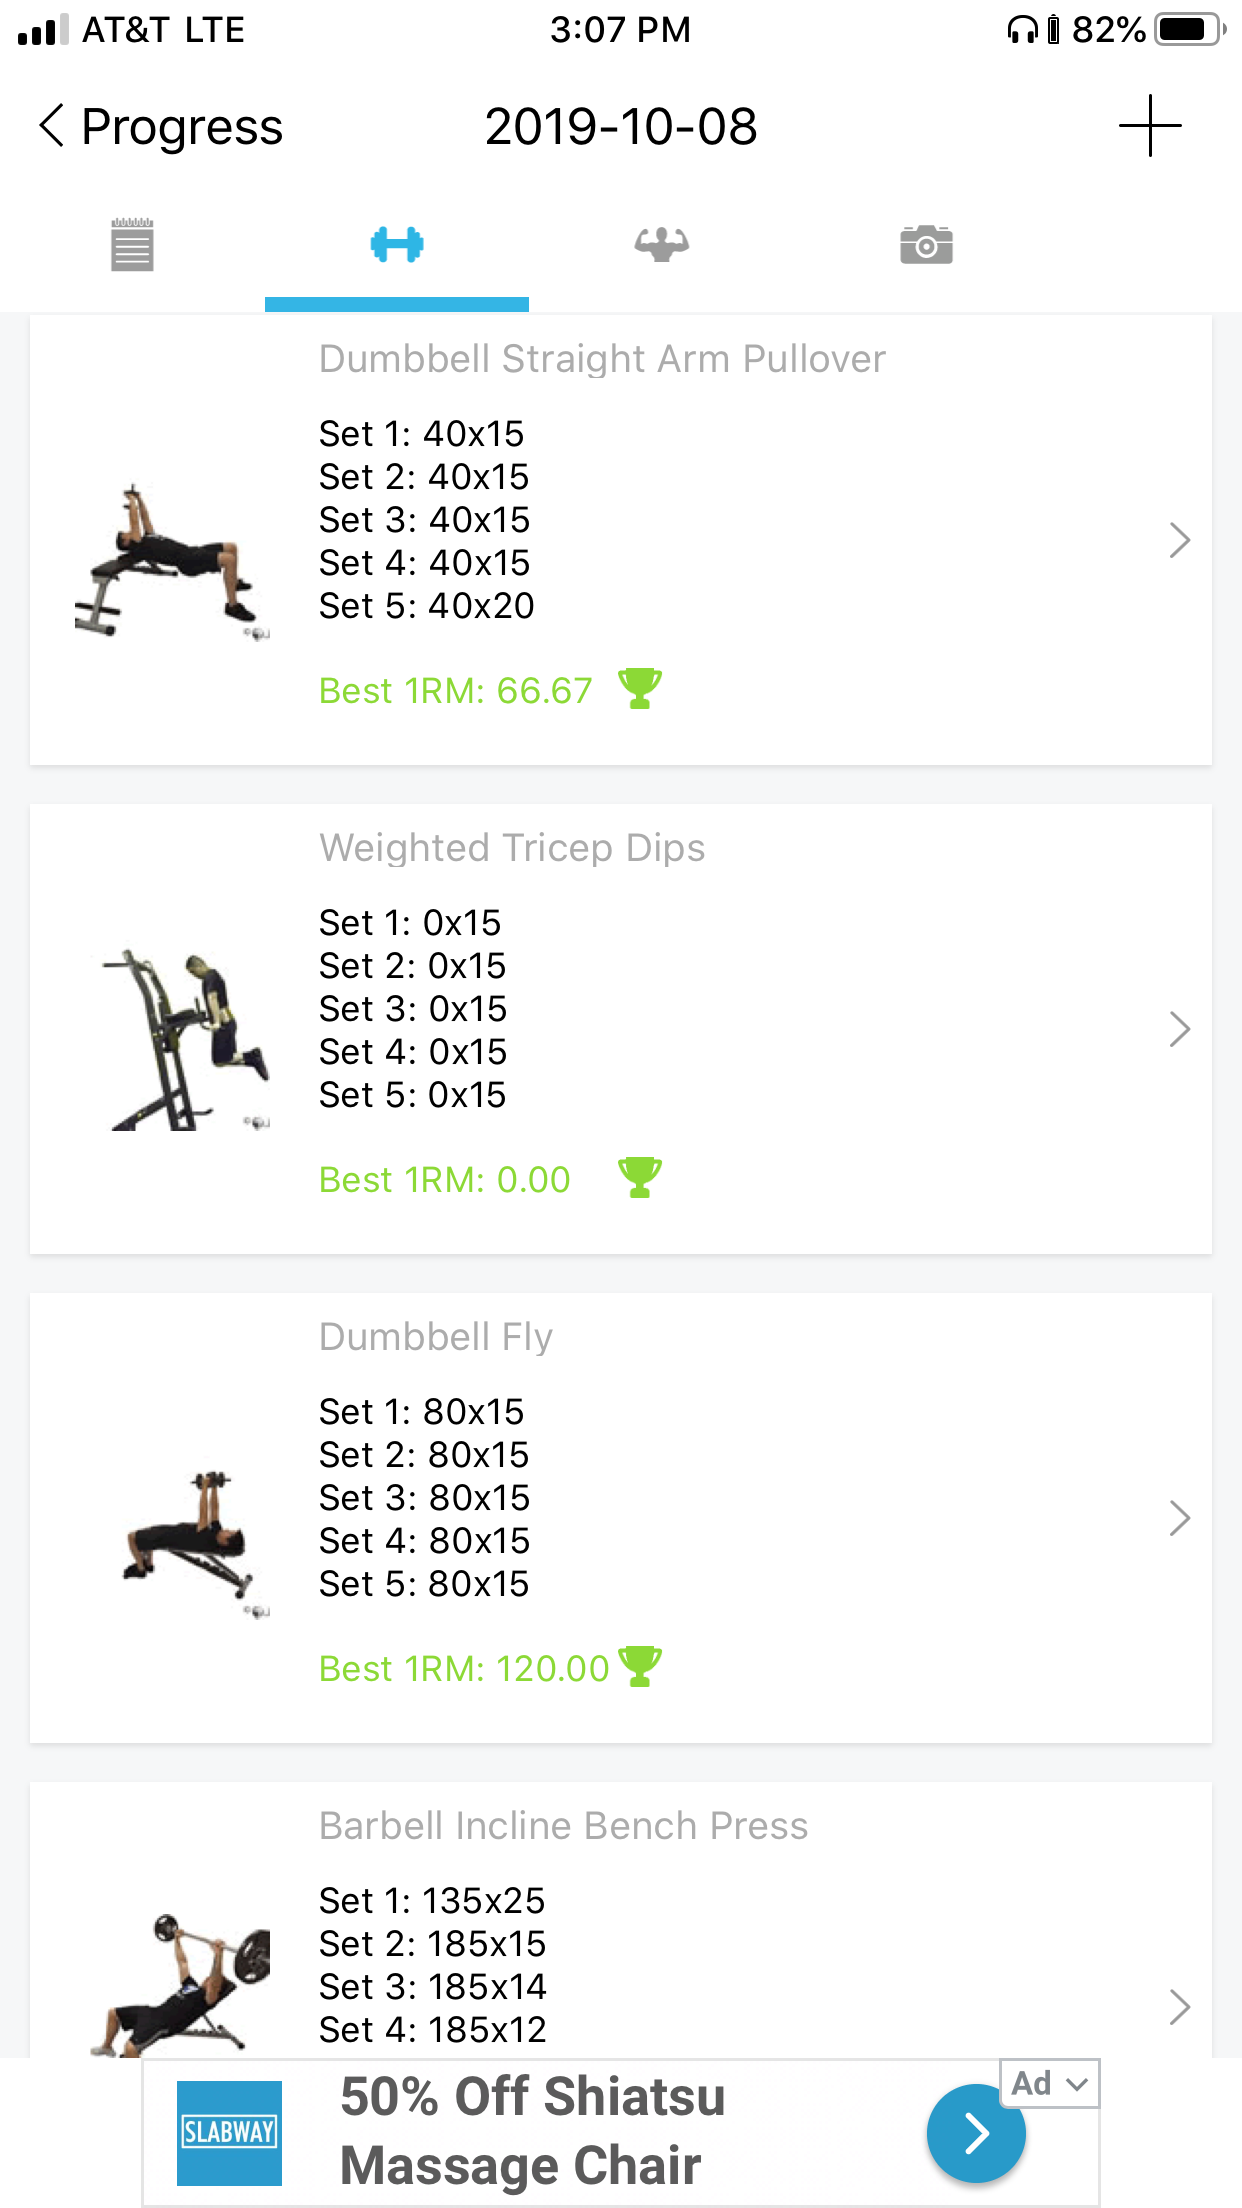
Task: Expand Barbell Incline Bench Press chevron
Action: pyautogui.click(x=1180, y=2007)
